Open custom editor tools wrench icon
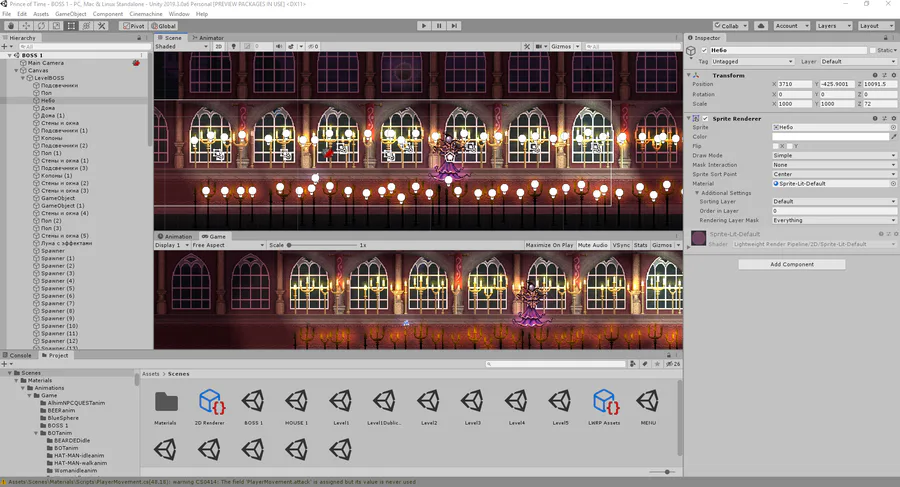The image size is (900, 487). pyautogui.click(x=102, y=26)
